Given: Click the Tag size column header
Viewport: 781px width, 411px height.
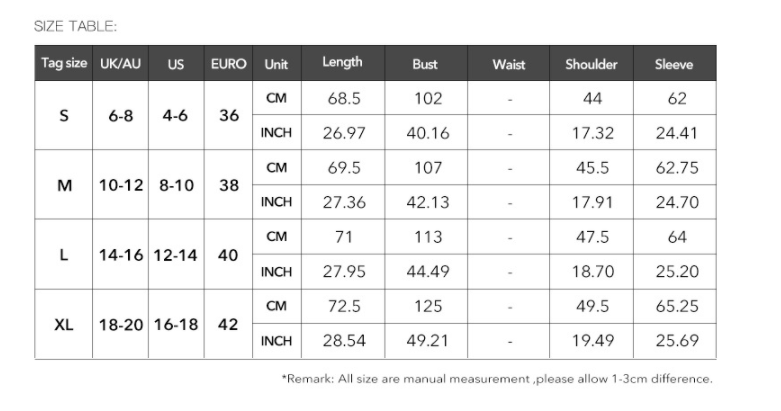Looking at the screenshot, I should pos(64,64).
